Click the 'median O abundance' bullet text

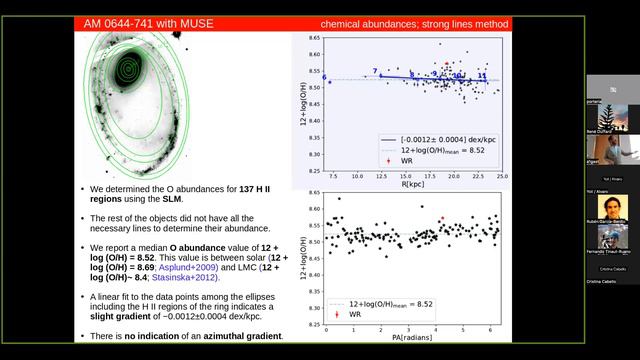(189, 262)
